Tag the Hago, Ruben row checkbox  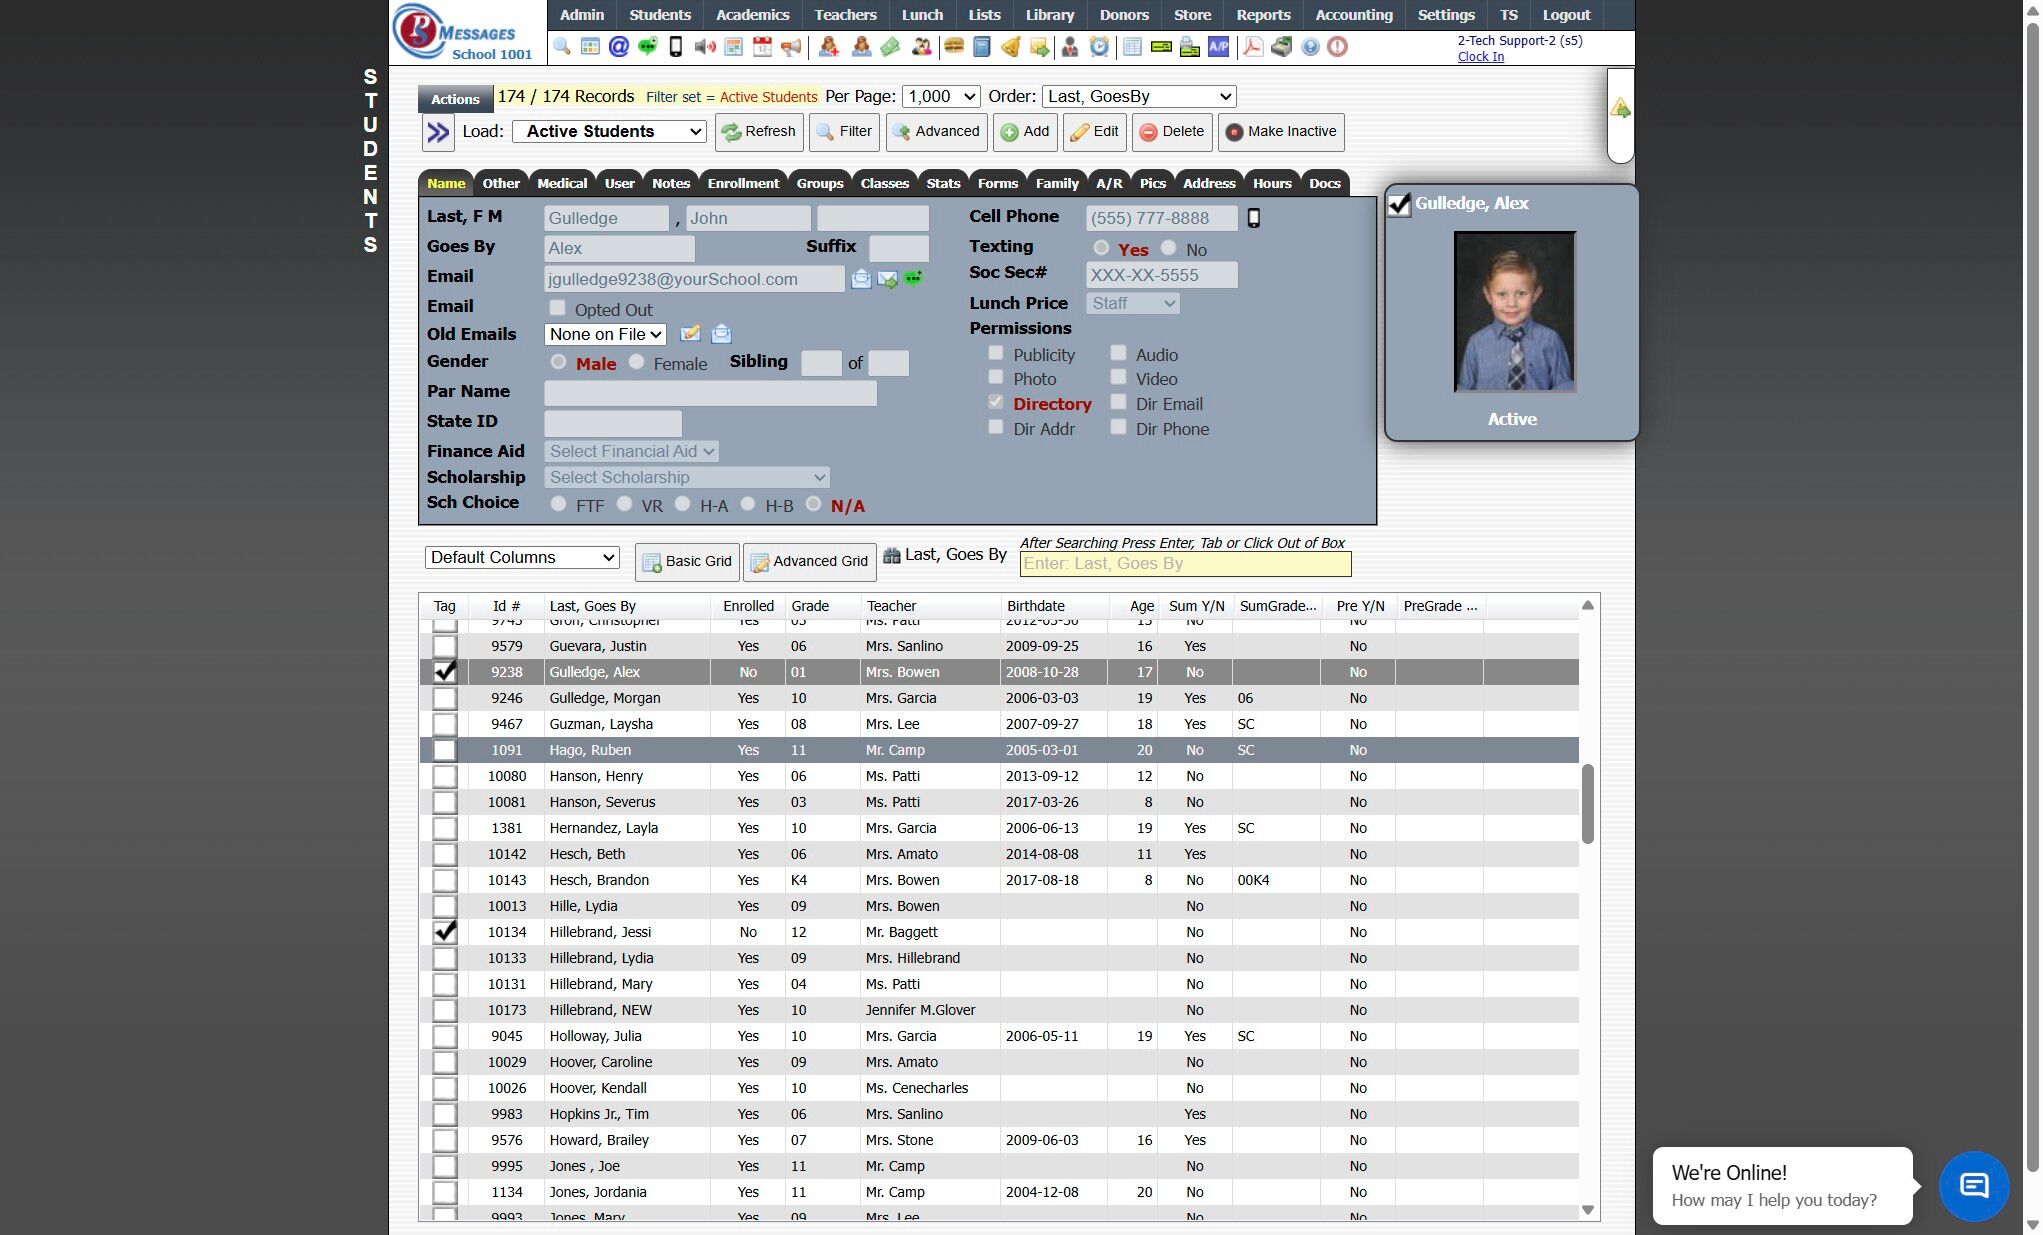tap(445, 750)
